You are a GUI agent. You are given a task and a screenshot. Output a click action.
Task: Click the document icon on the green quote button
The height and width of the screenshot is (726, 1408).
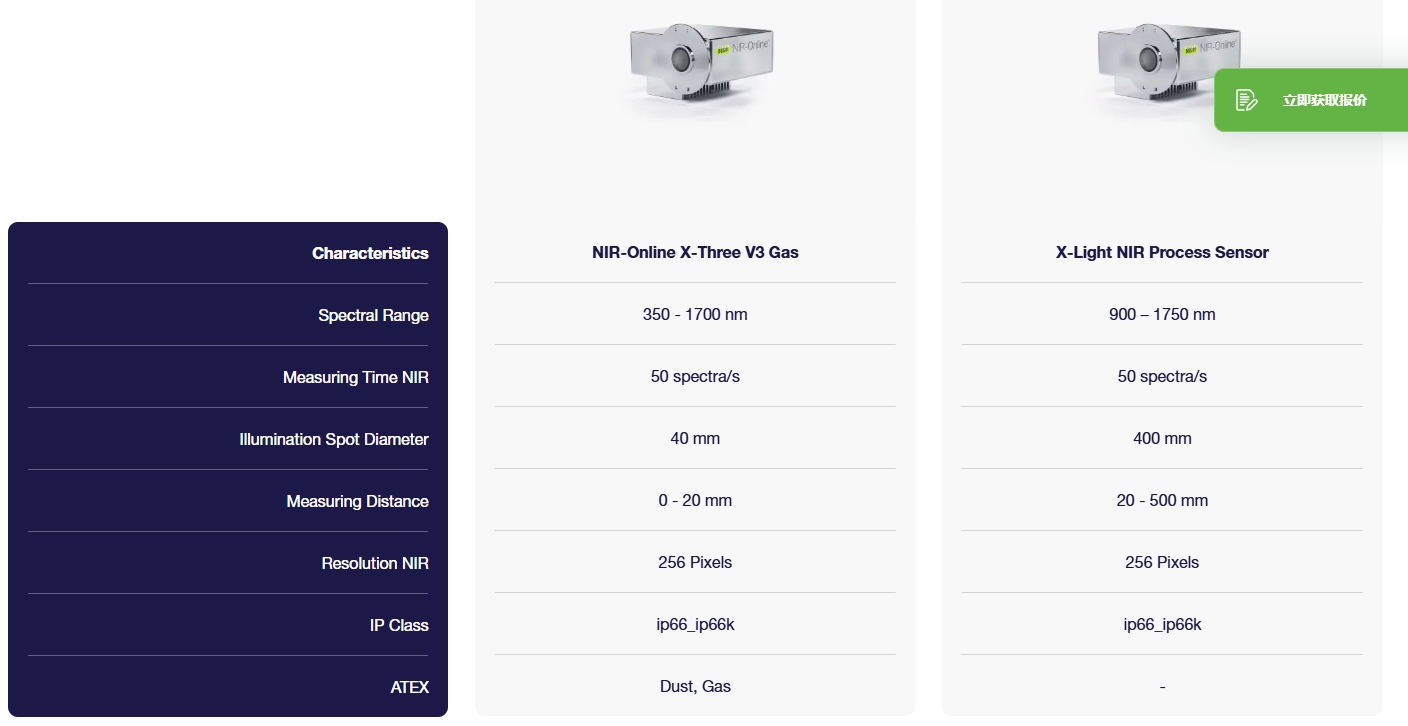(x=1246, y=100)
